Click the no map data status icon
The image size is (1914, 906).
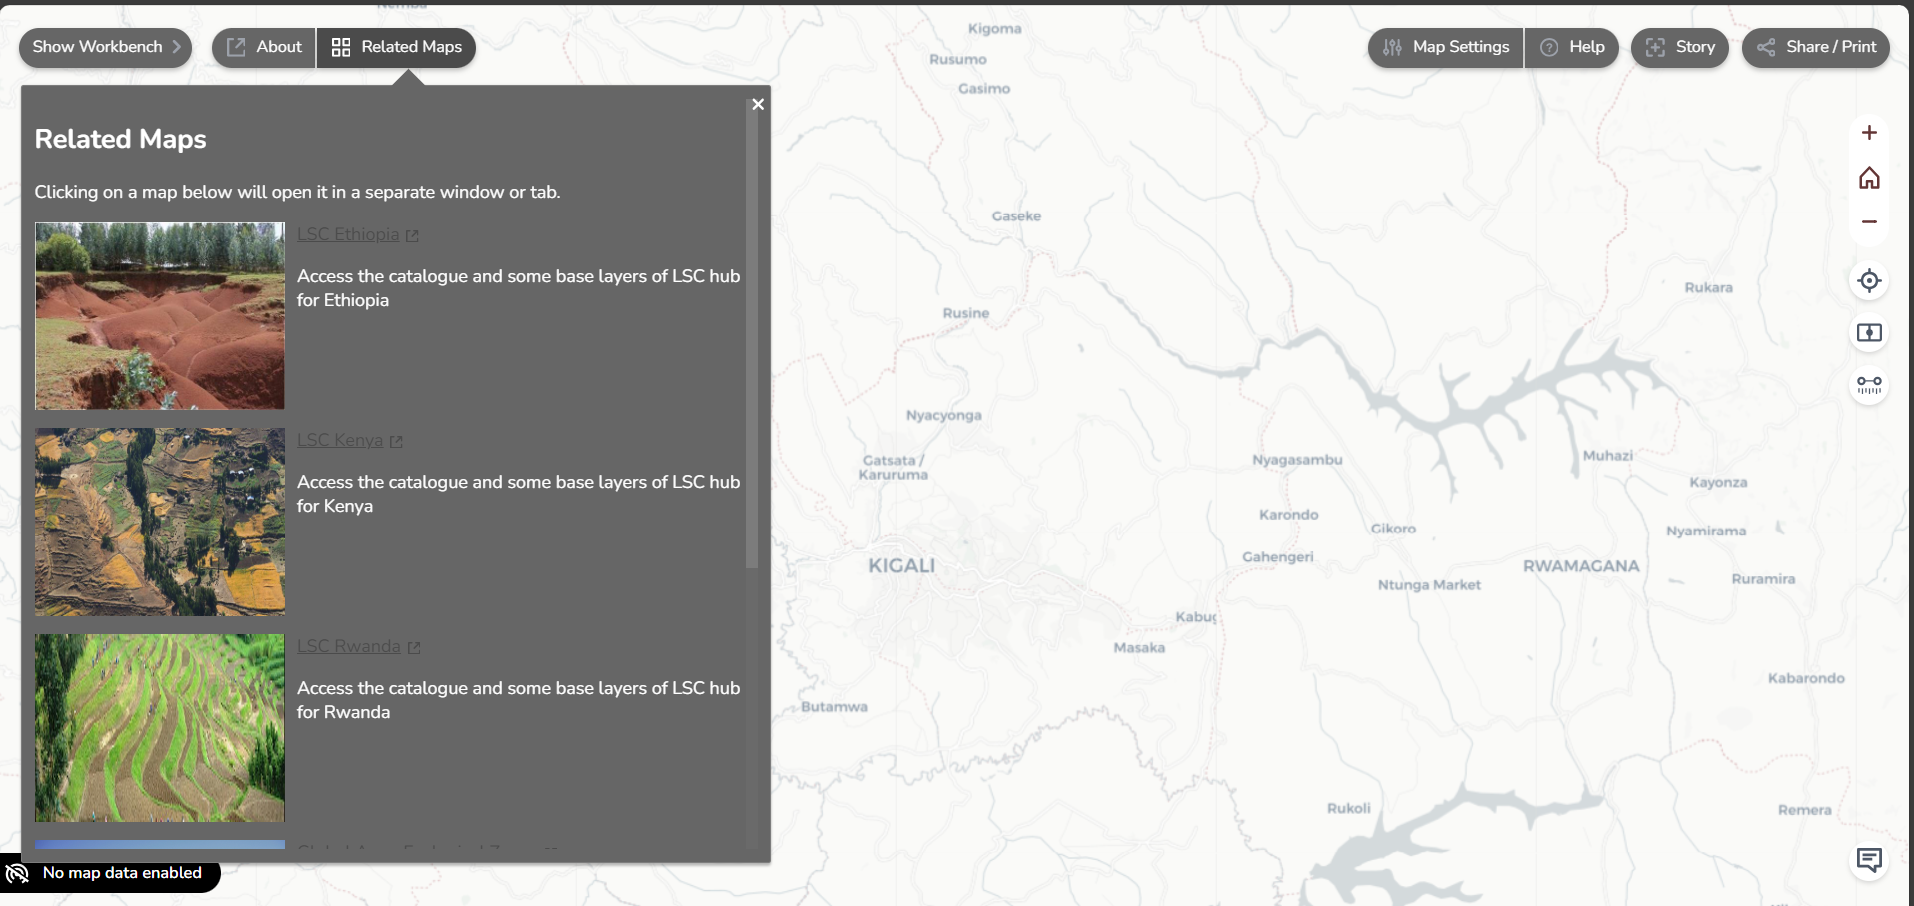tap(18, 874)
